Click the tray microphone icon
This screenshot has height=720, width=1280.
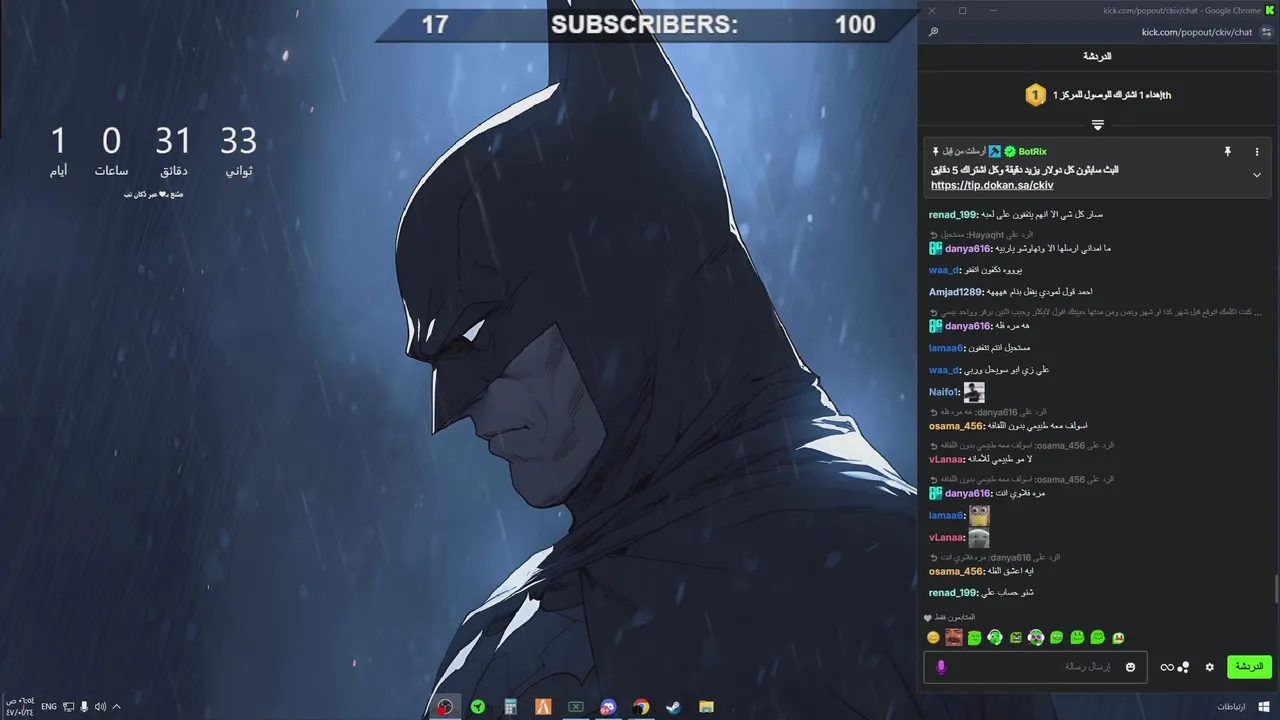pos(84,707)
